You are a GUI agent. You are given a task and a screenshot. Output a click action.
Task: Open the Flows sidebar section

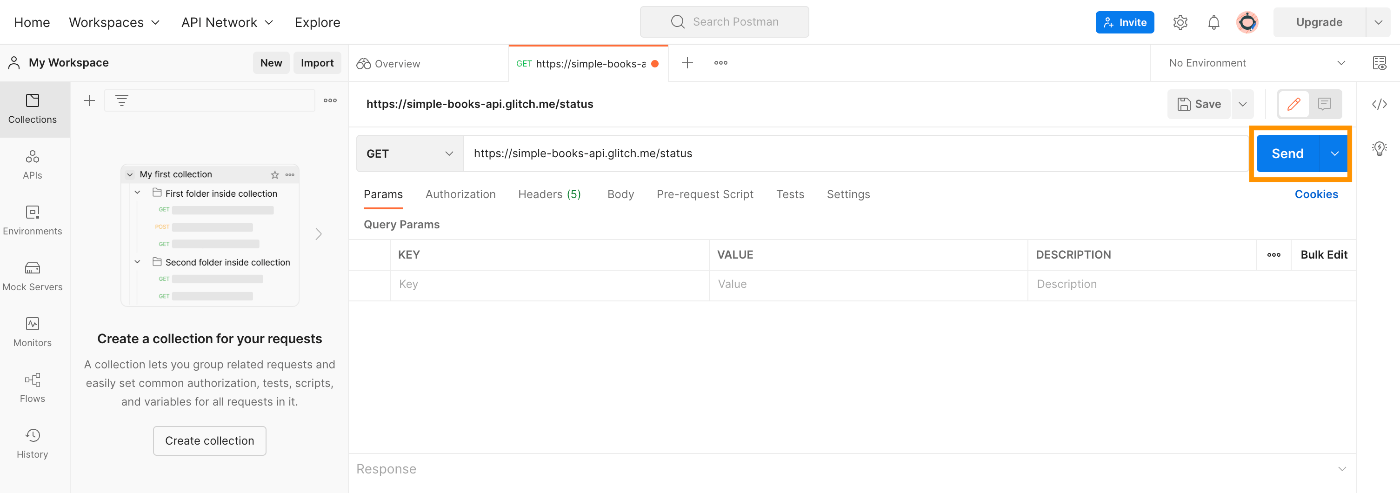[33, 388]
